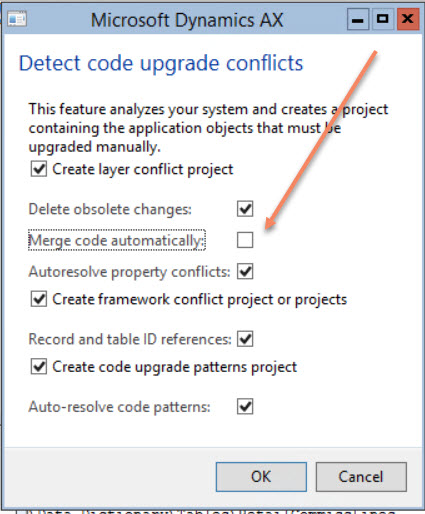This screenshot has width=425, height=514.
Task: Close the Detect code upgrade conflicts dialog
Action: [408, 19]
